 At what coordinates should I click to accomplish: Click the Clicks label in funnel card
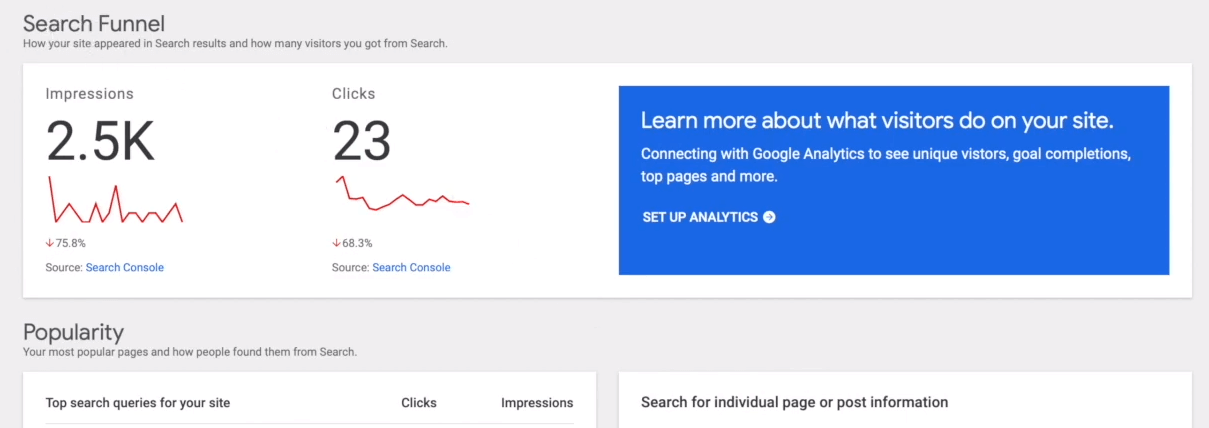pos(353,94)
